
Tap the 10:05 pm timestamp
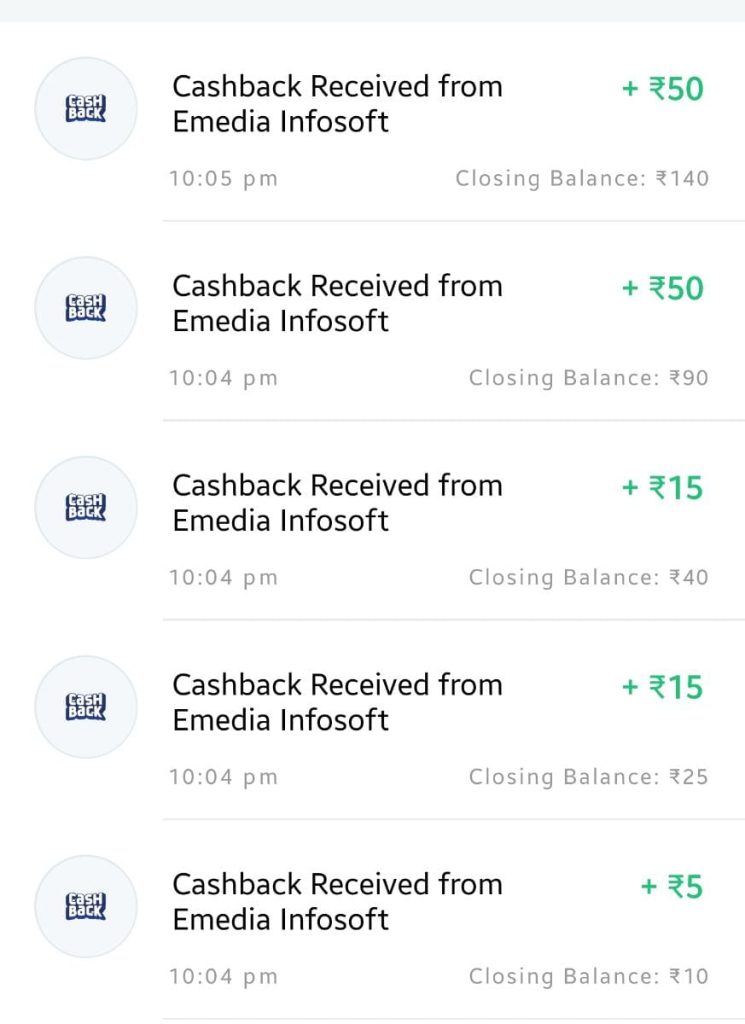(224, 179)
